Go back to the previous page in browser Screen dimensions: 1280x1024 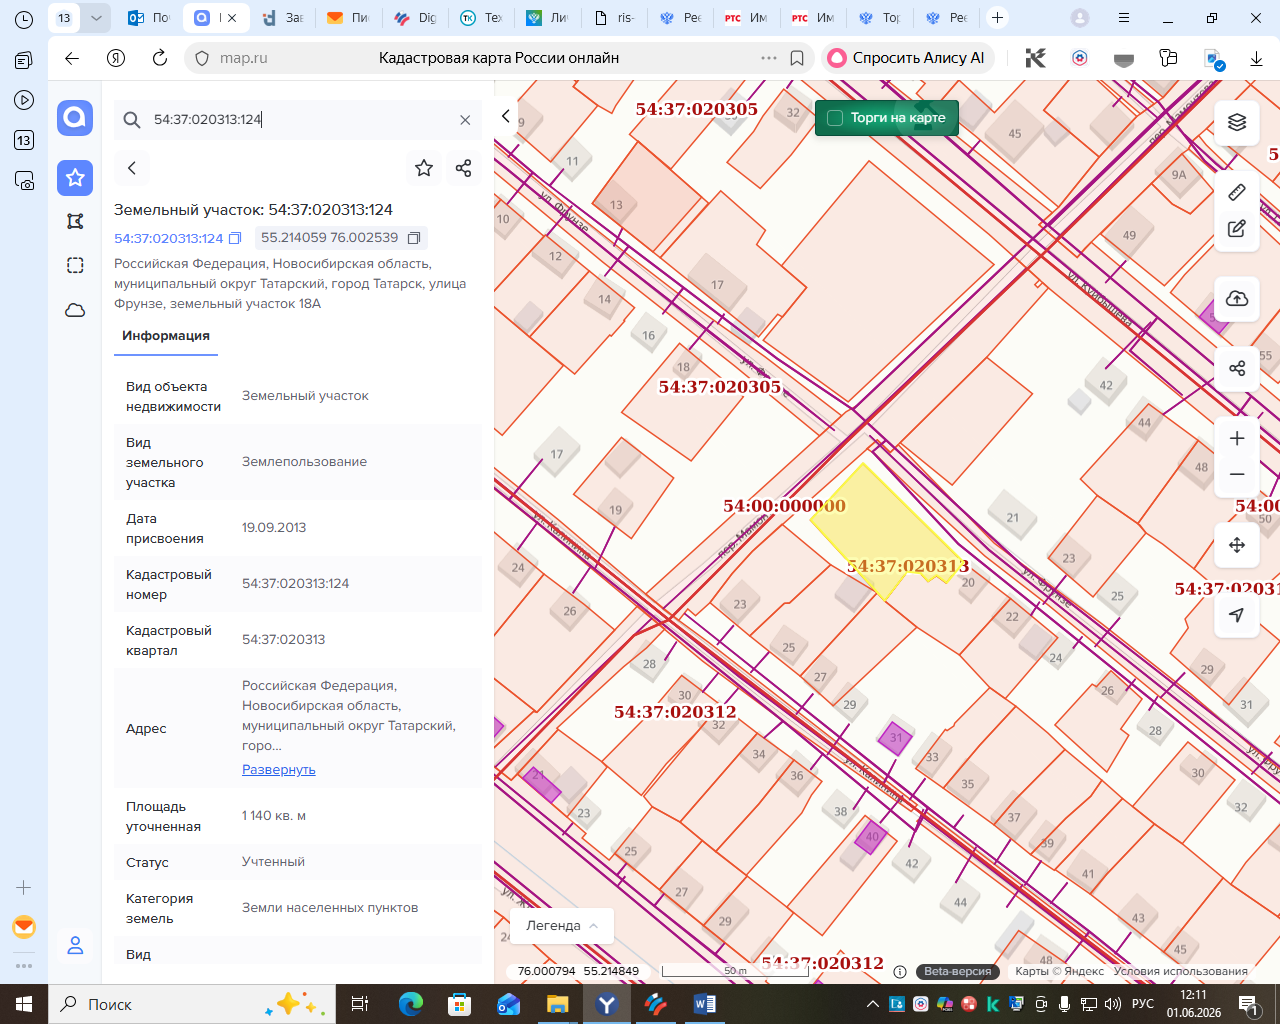click(x=72, y=58)
